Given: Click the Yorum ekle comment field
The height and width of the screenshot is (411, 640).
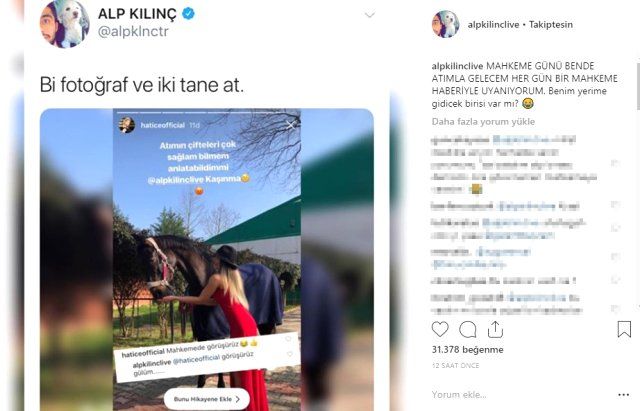Looking at the screenshot, I should pos(459,395).
